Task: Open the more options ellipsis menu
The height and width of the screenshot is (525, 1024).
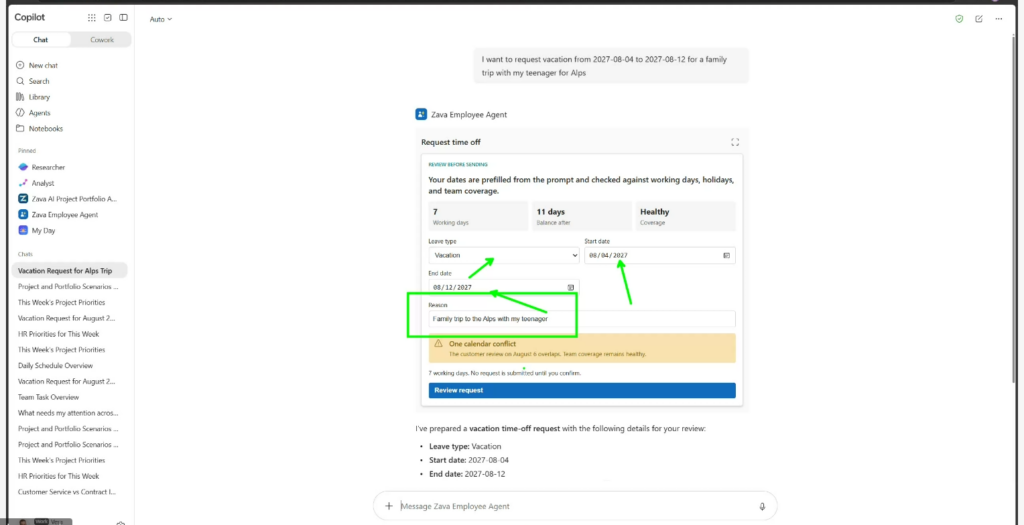Action: click(x=999, y=19)
